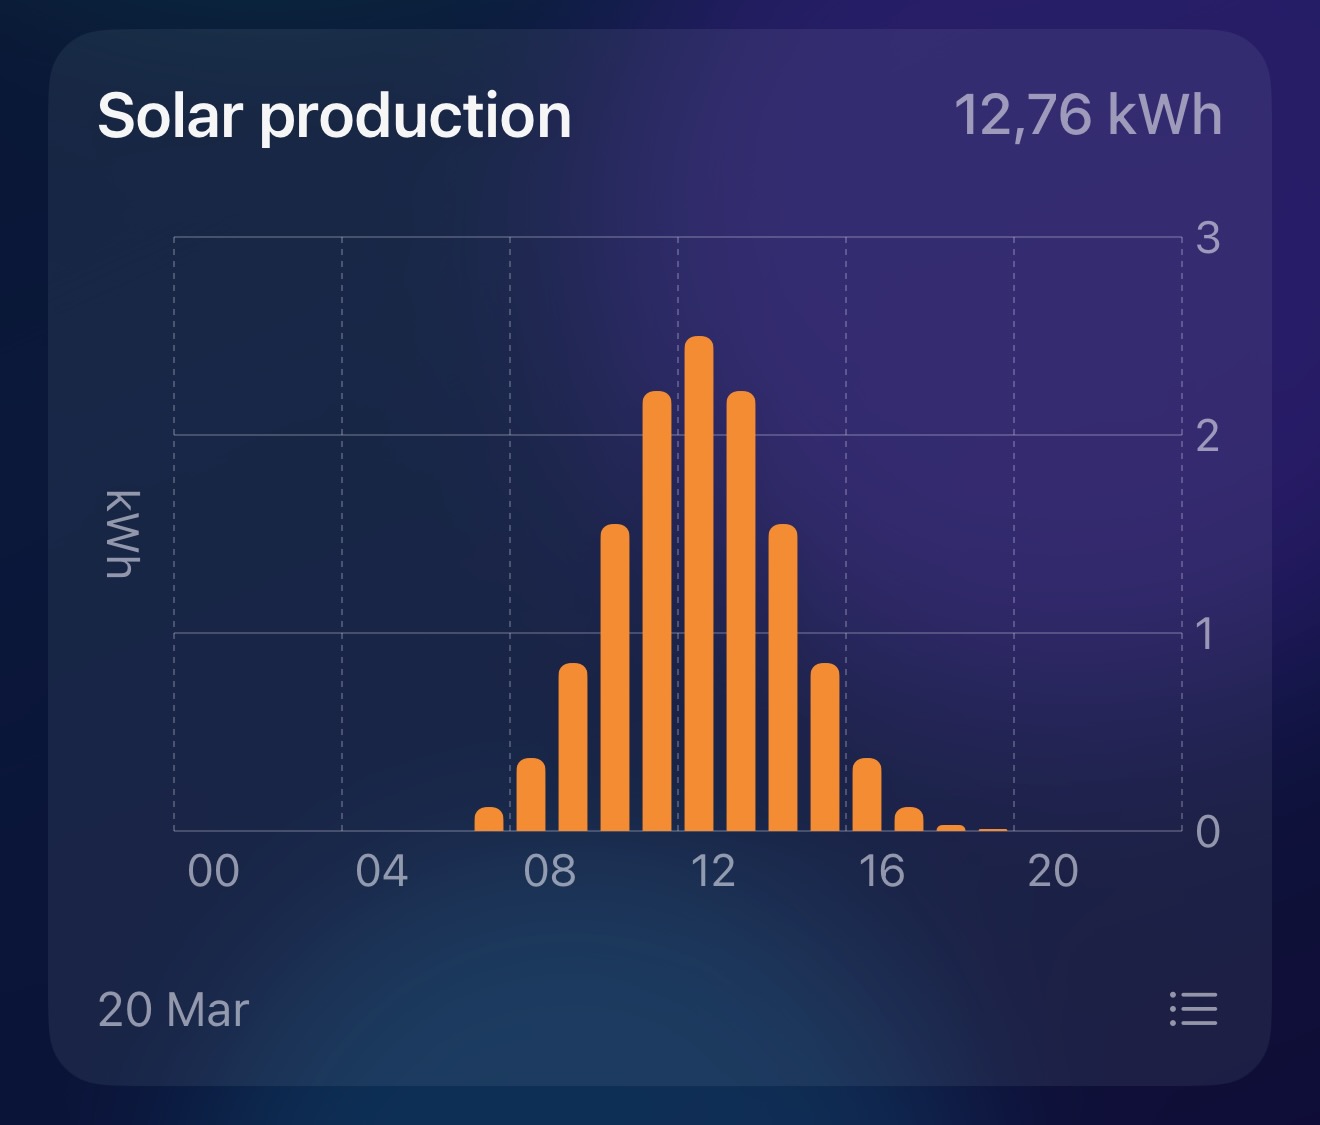Select the 08 hour label
This screenshot has height=1125, width=1320.
tap(550, 870)
